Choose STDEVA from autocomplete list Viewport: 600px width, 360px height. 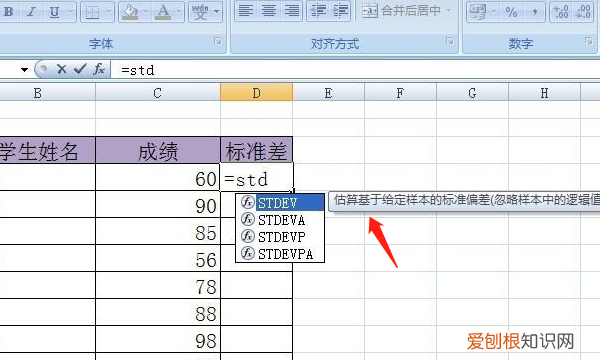point(280,220)
